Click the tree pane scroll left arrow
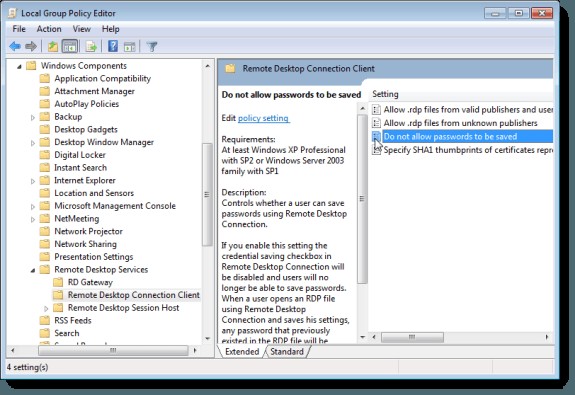The width and height of the screenshot is (575, 395). 13,350
